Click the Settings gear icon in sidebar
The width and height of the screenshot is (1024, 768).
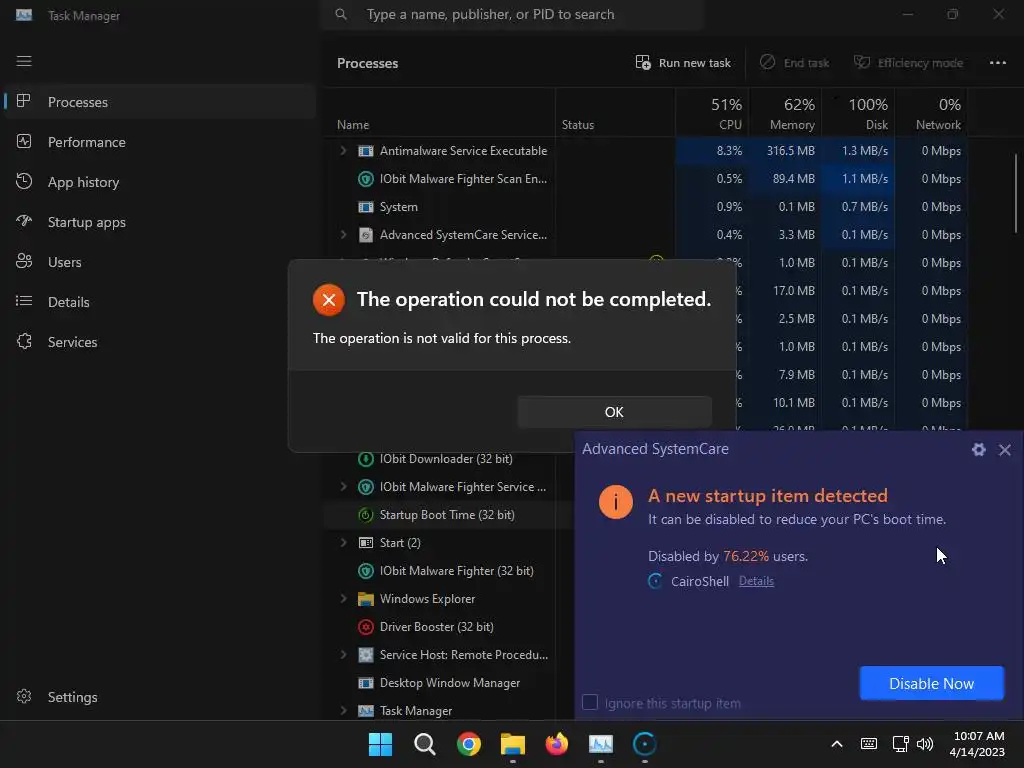coord(24,697)
